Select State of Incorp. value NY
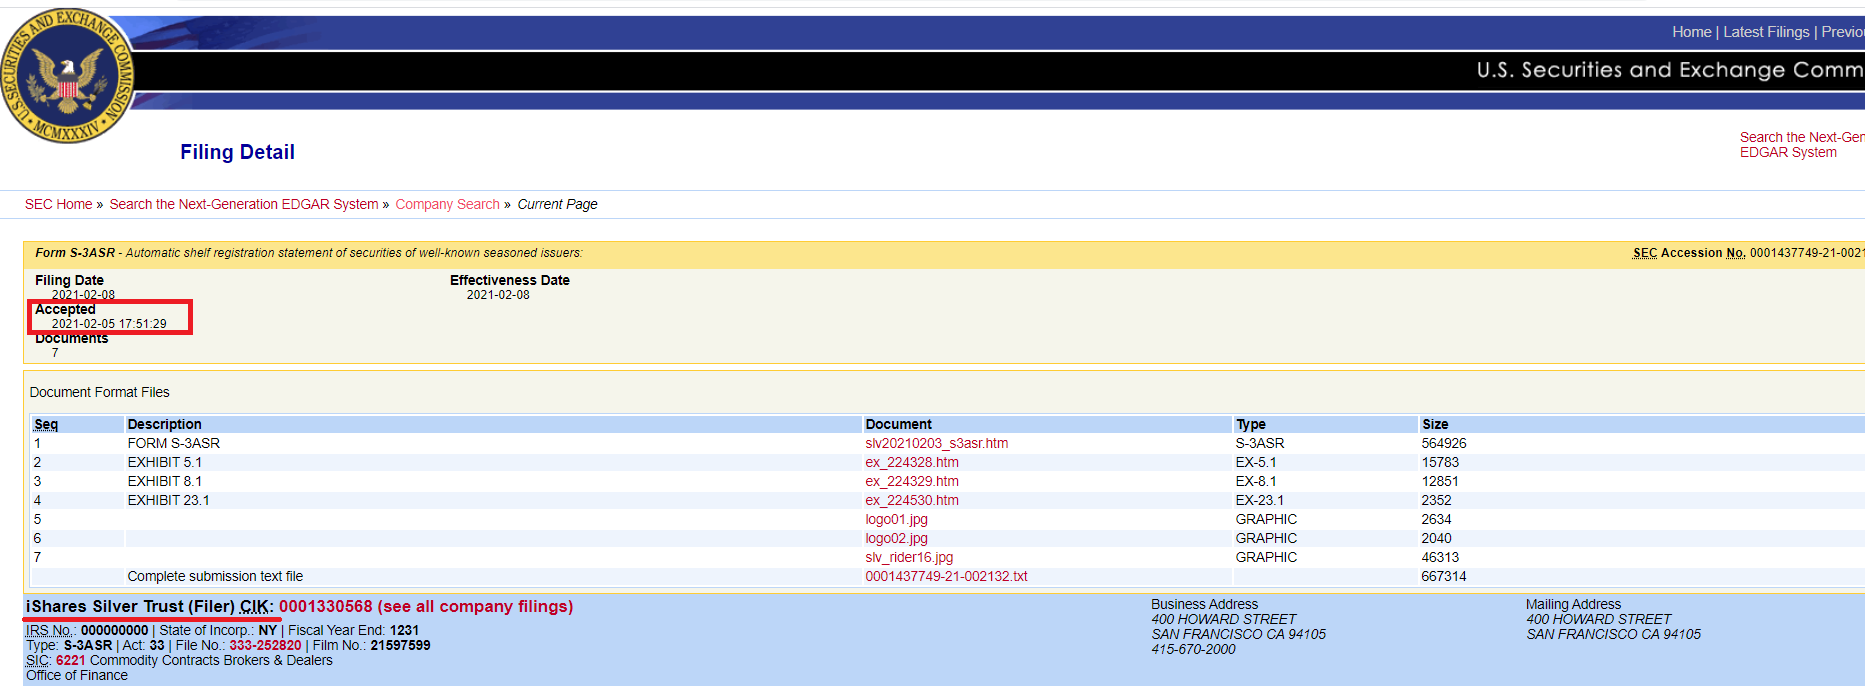Screen dimensions: 1865x686 pos(267,630)
